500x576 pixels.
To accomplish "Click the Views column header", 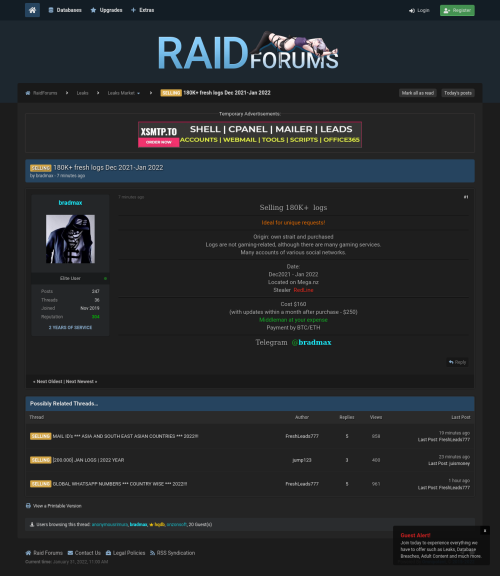I will (376, 417).
